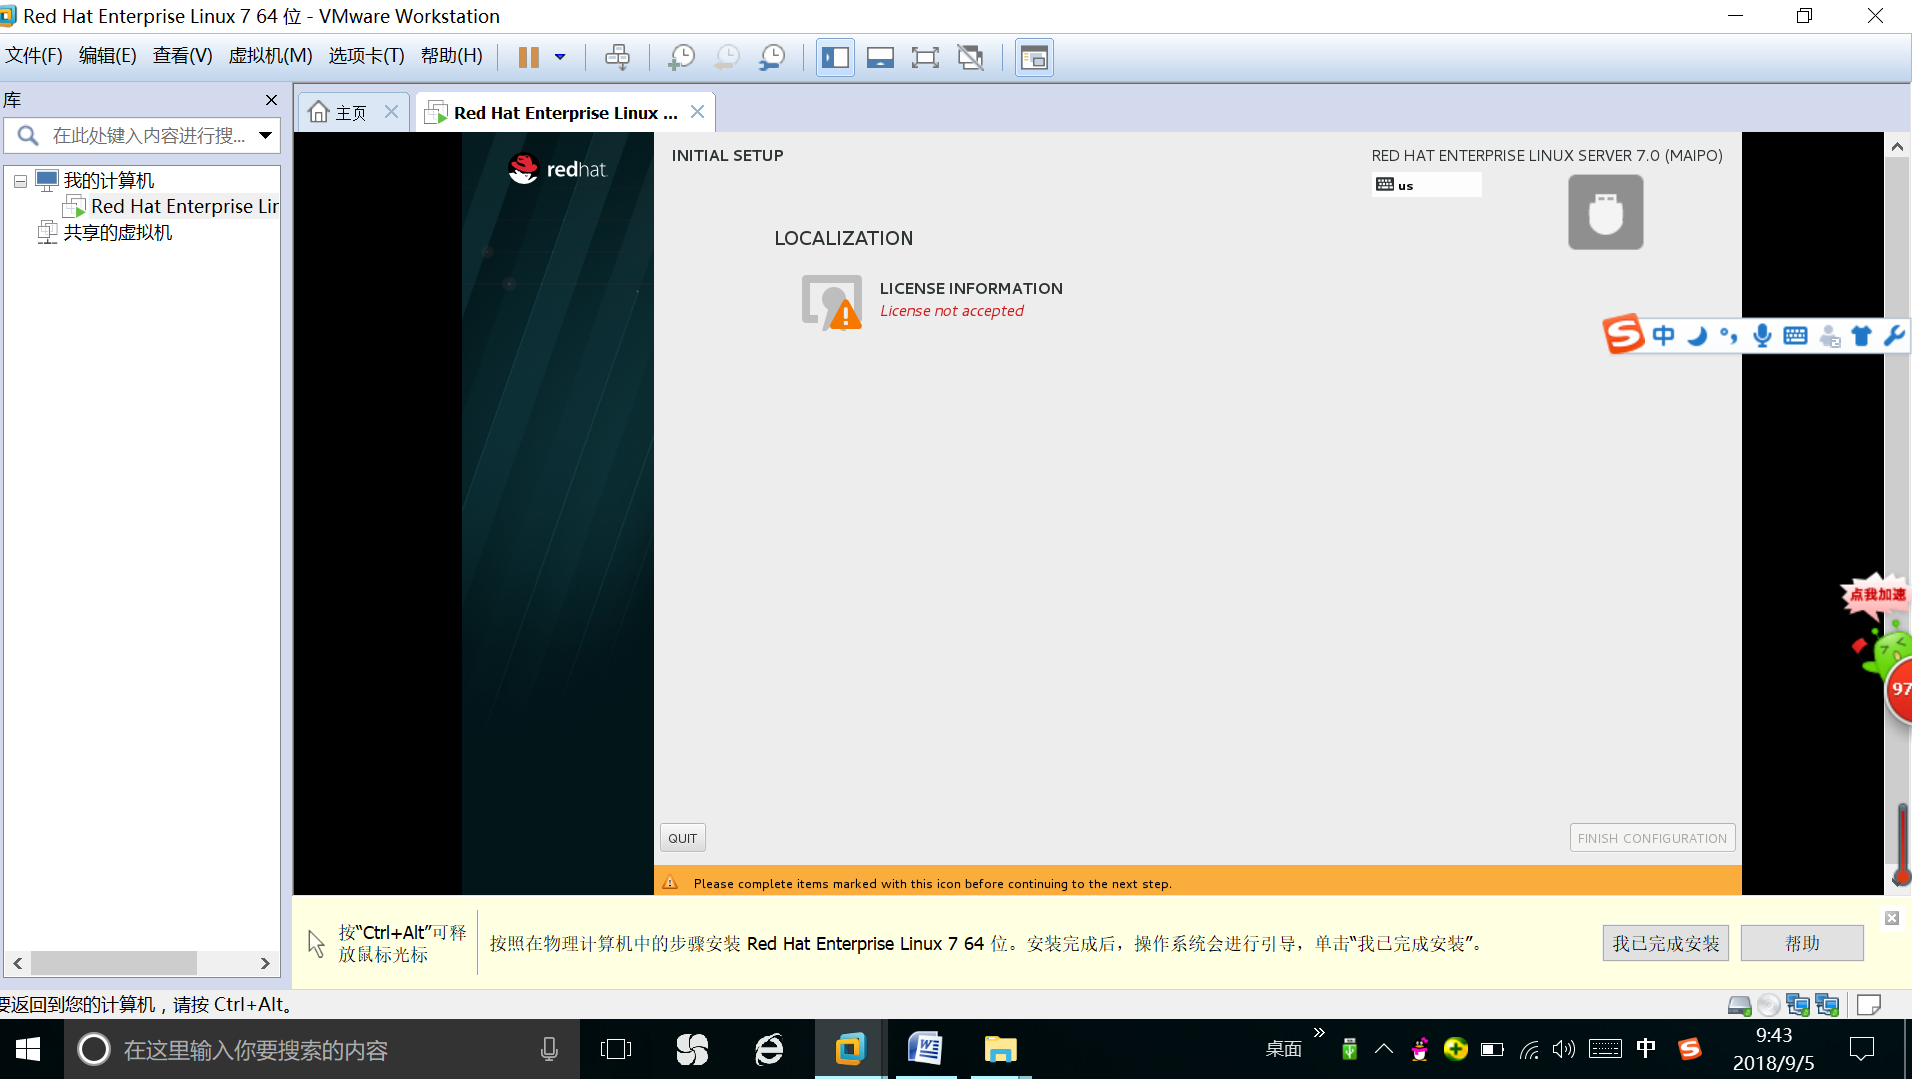This screenshot has height=1079, width=1912.
Task: Open Sogou soft keyboard icon
Action: [x=1795, y=336]
